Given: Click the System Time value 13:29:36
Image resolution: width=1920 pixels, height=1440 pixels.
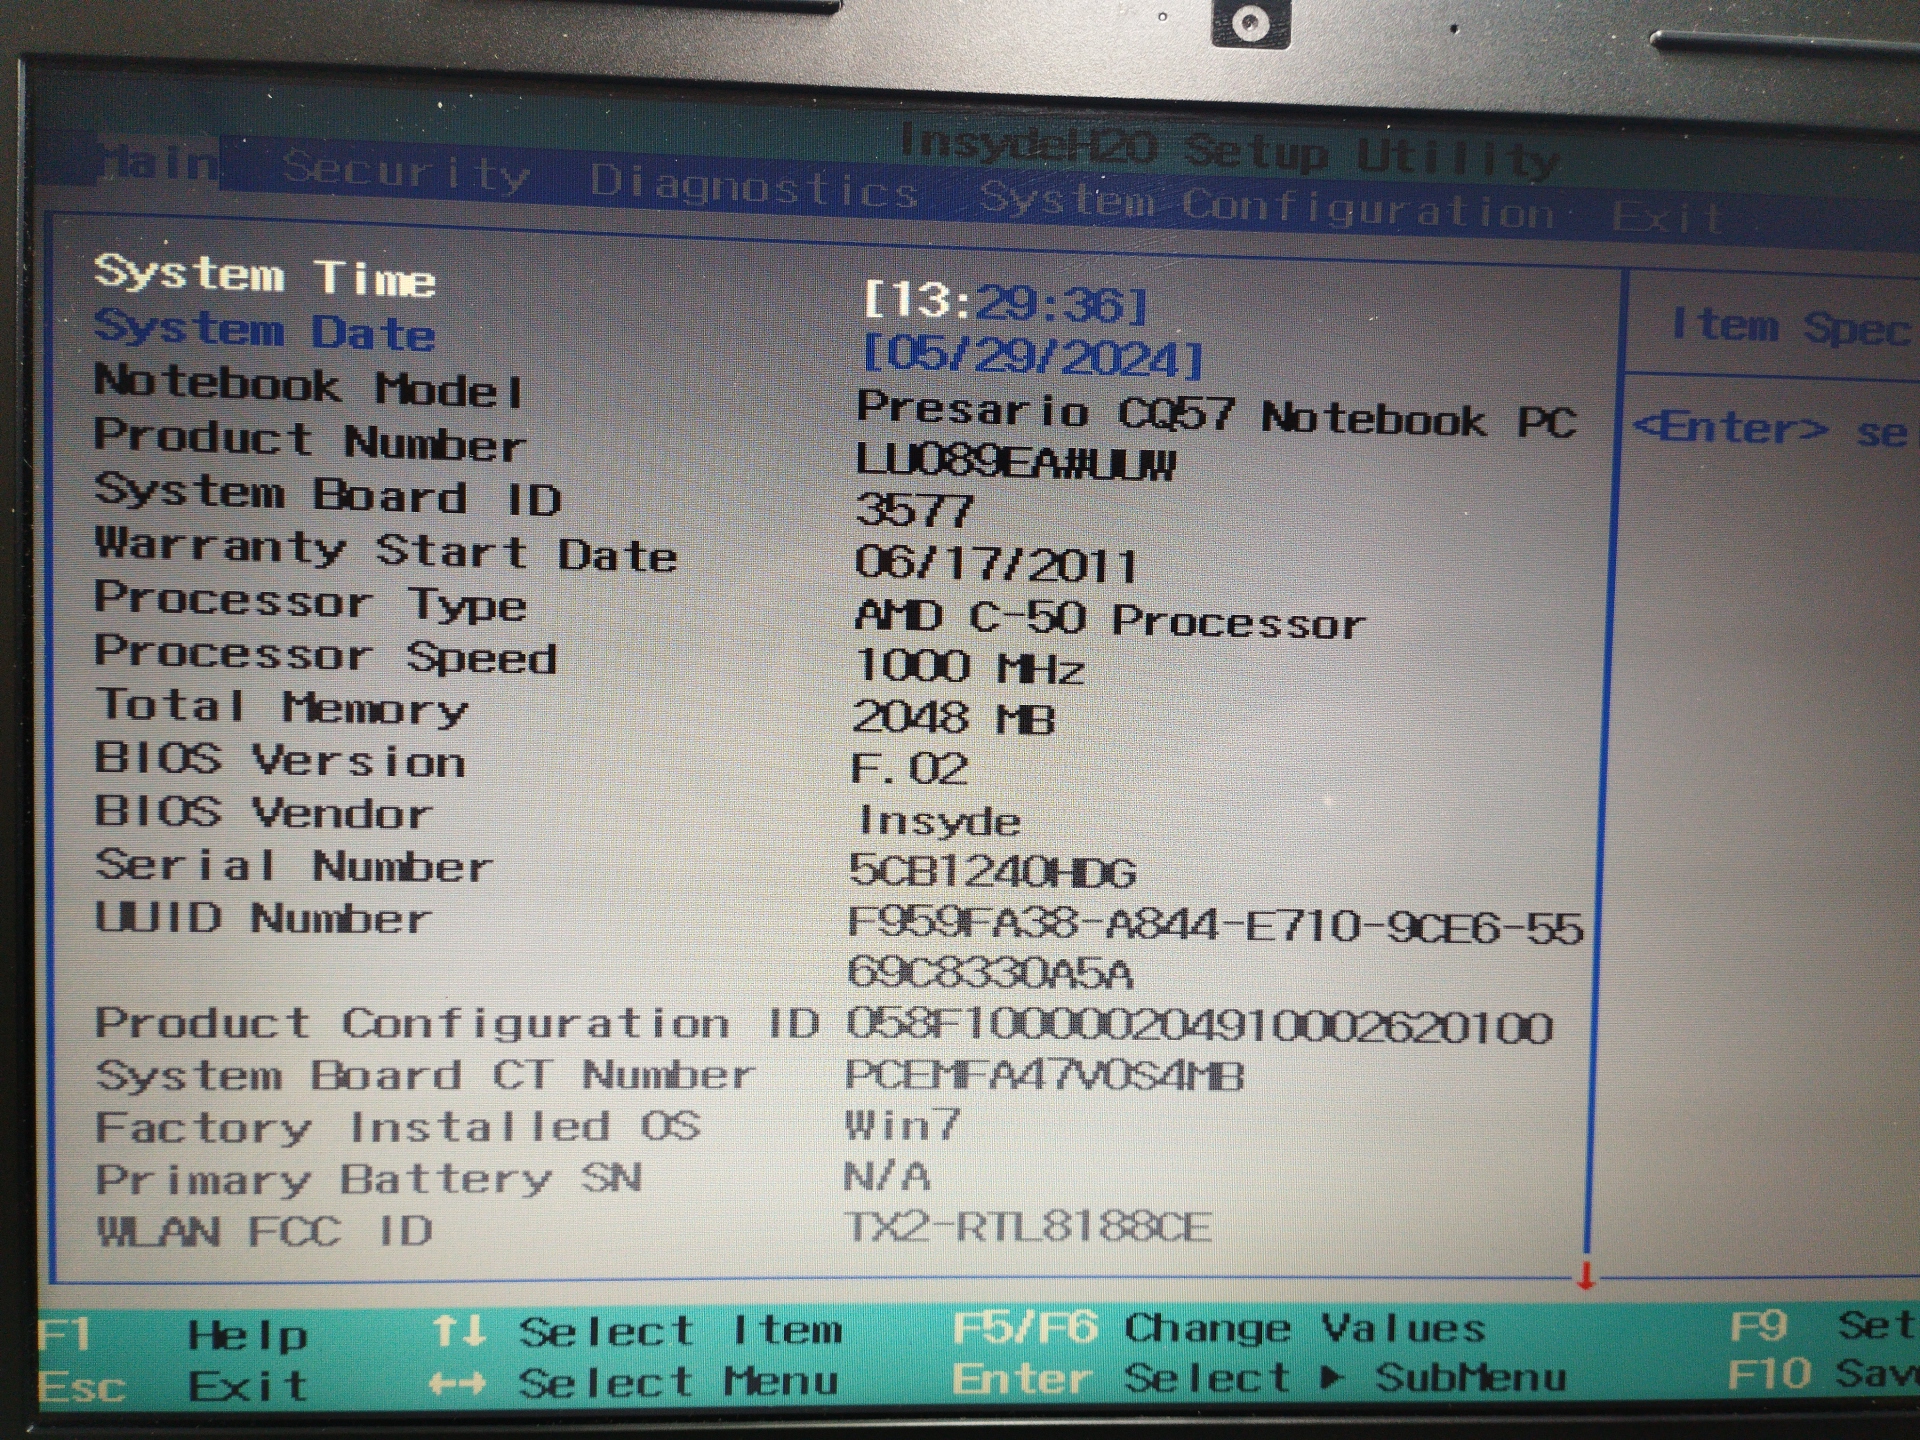Looking at the screenshot, I should (x=1005, y=301).
